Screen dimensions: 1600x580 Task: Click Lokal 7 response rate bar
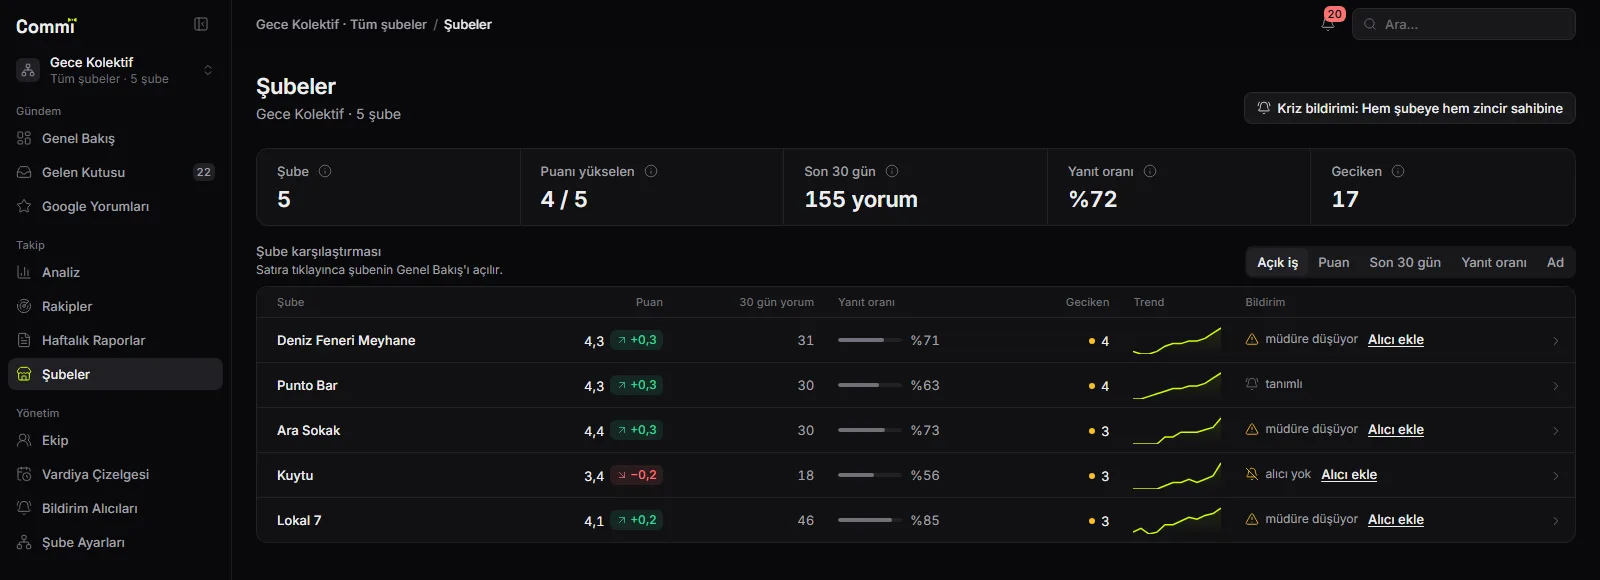868,520
